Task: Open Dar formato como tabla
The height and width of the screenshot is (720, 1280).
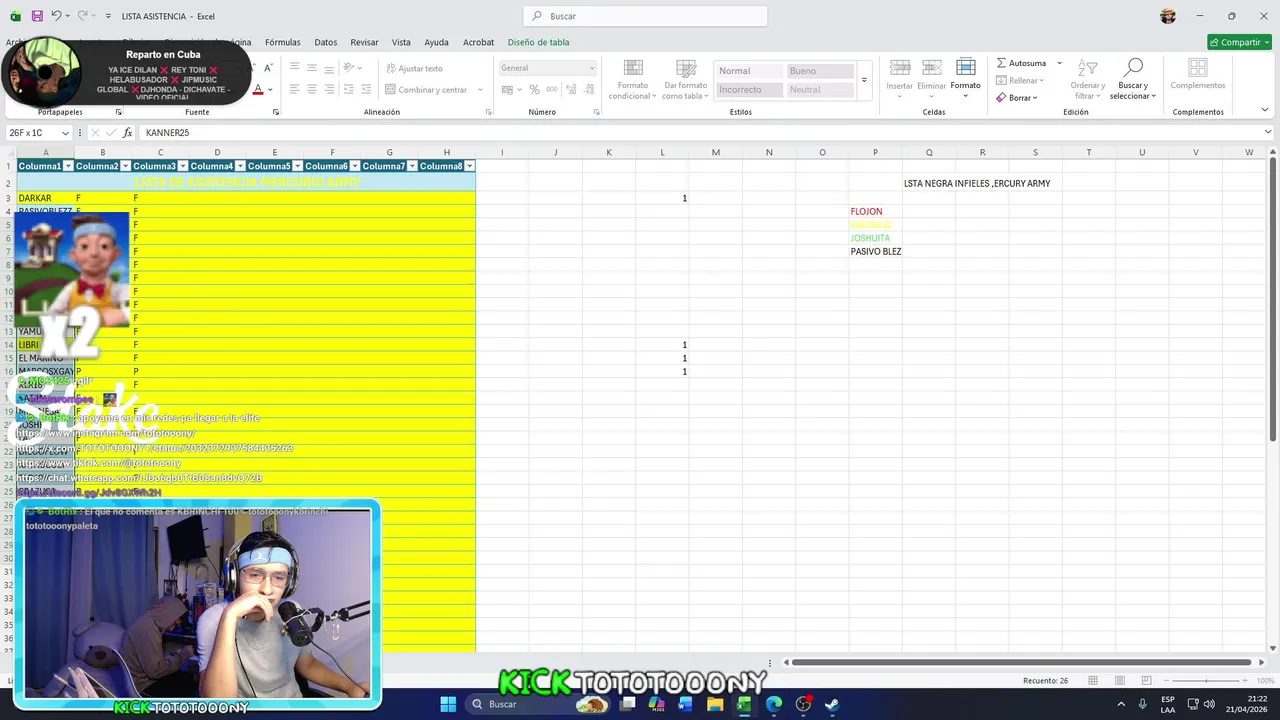Action: [685, 79]
